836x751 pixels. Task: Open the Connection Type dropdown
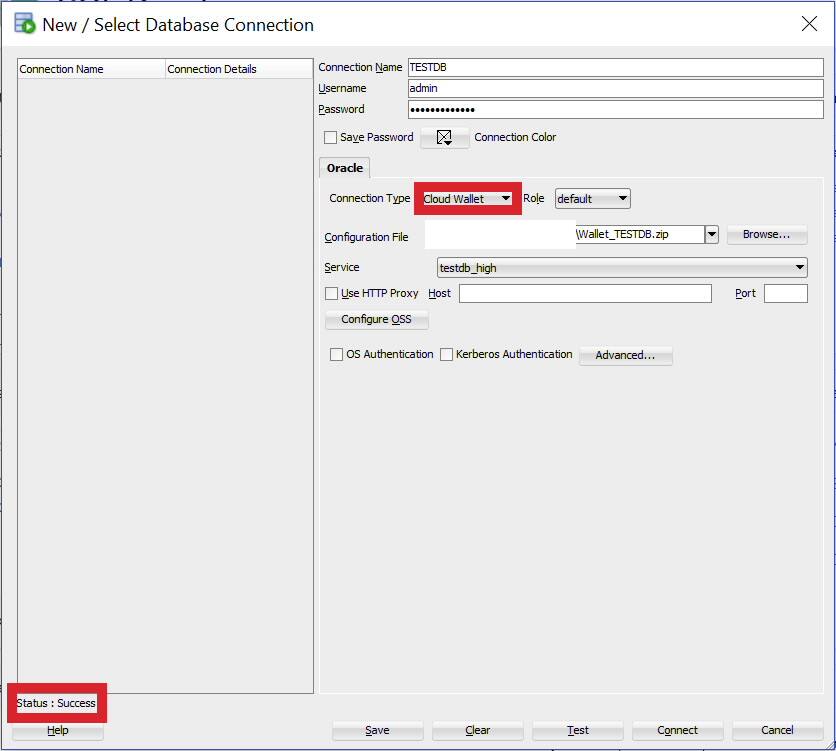(x=467, y=199)
